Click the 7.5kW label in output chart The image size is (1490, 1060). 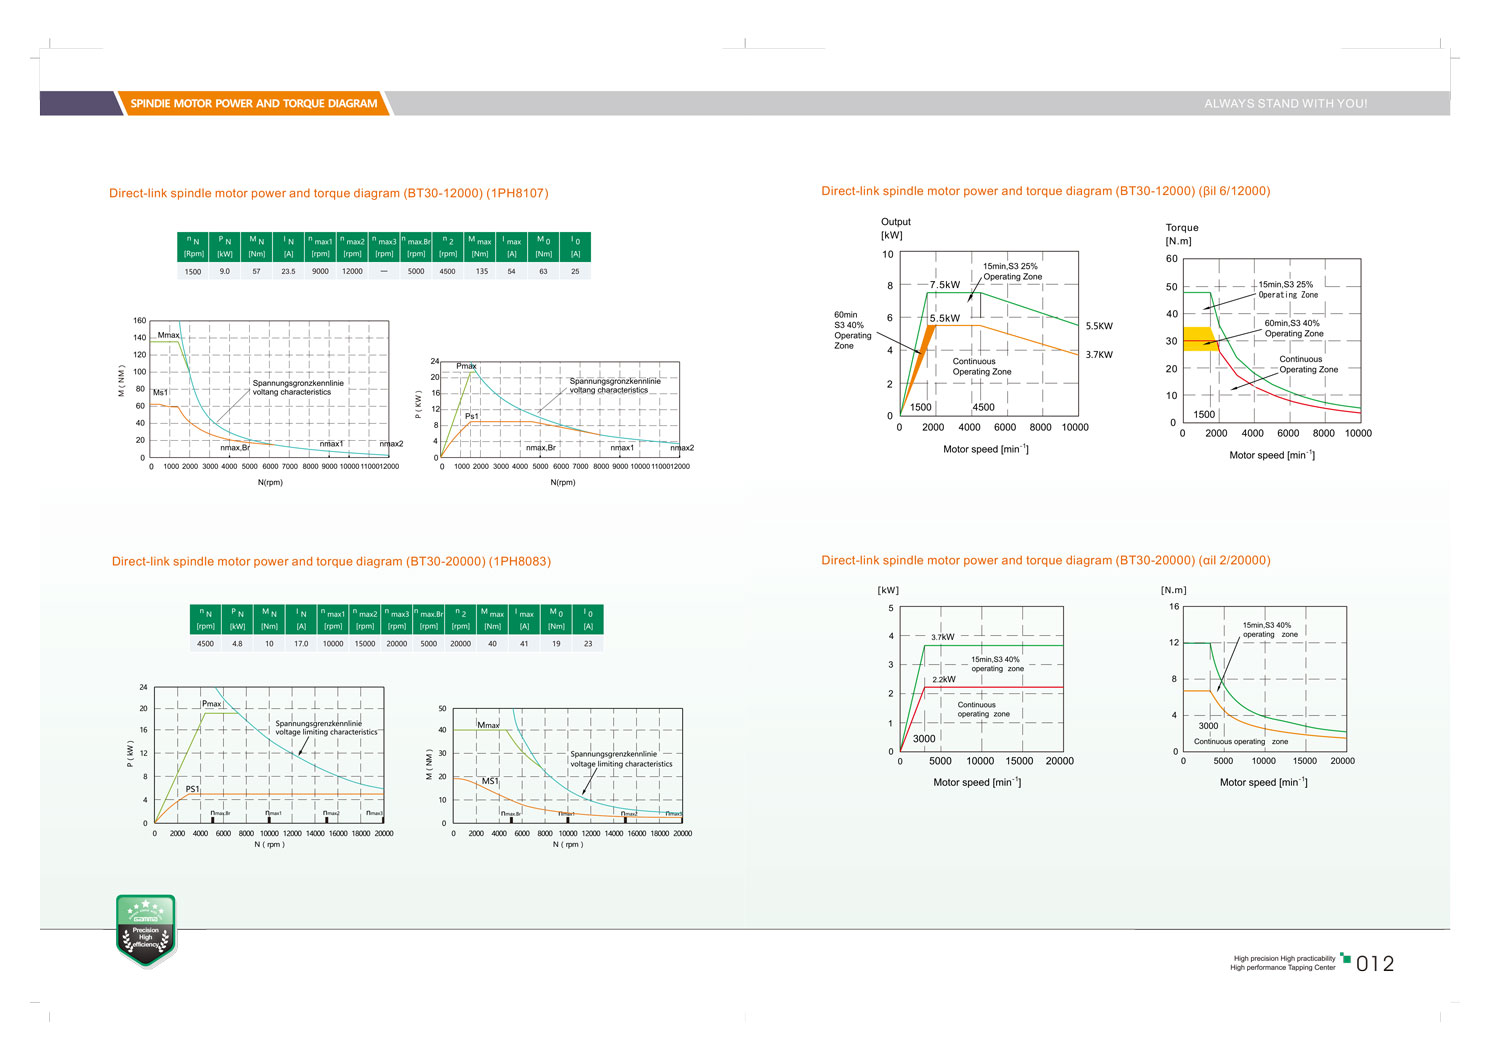point(944,285)
